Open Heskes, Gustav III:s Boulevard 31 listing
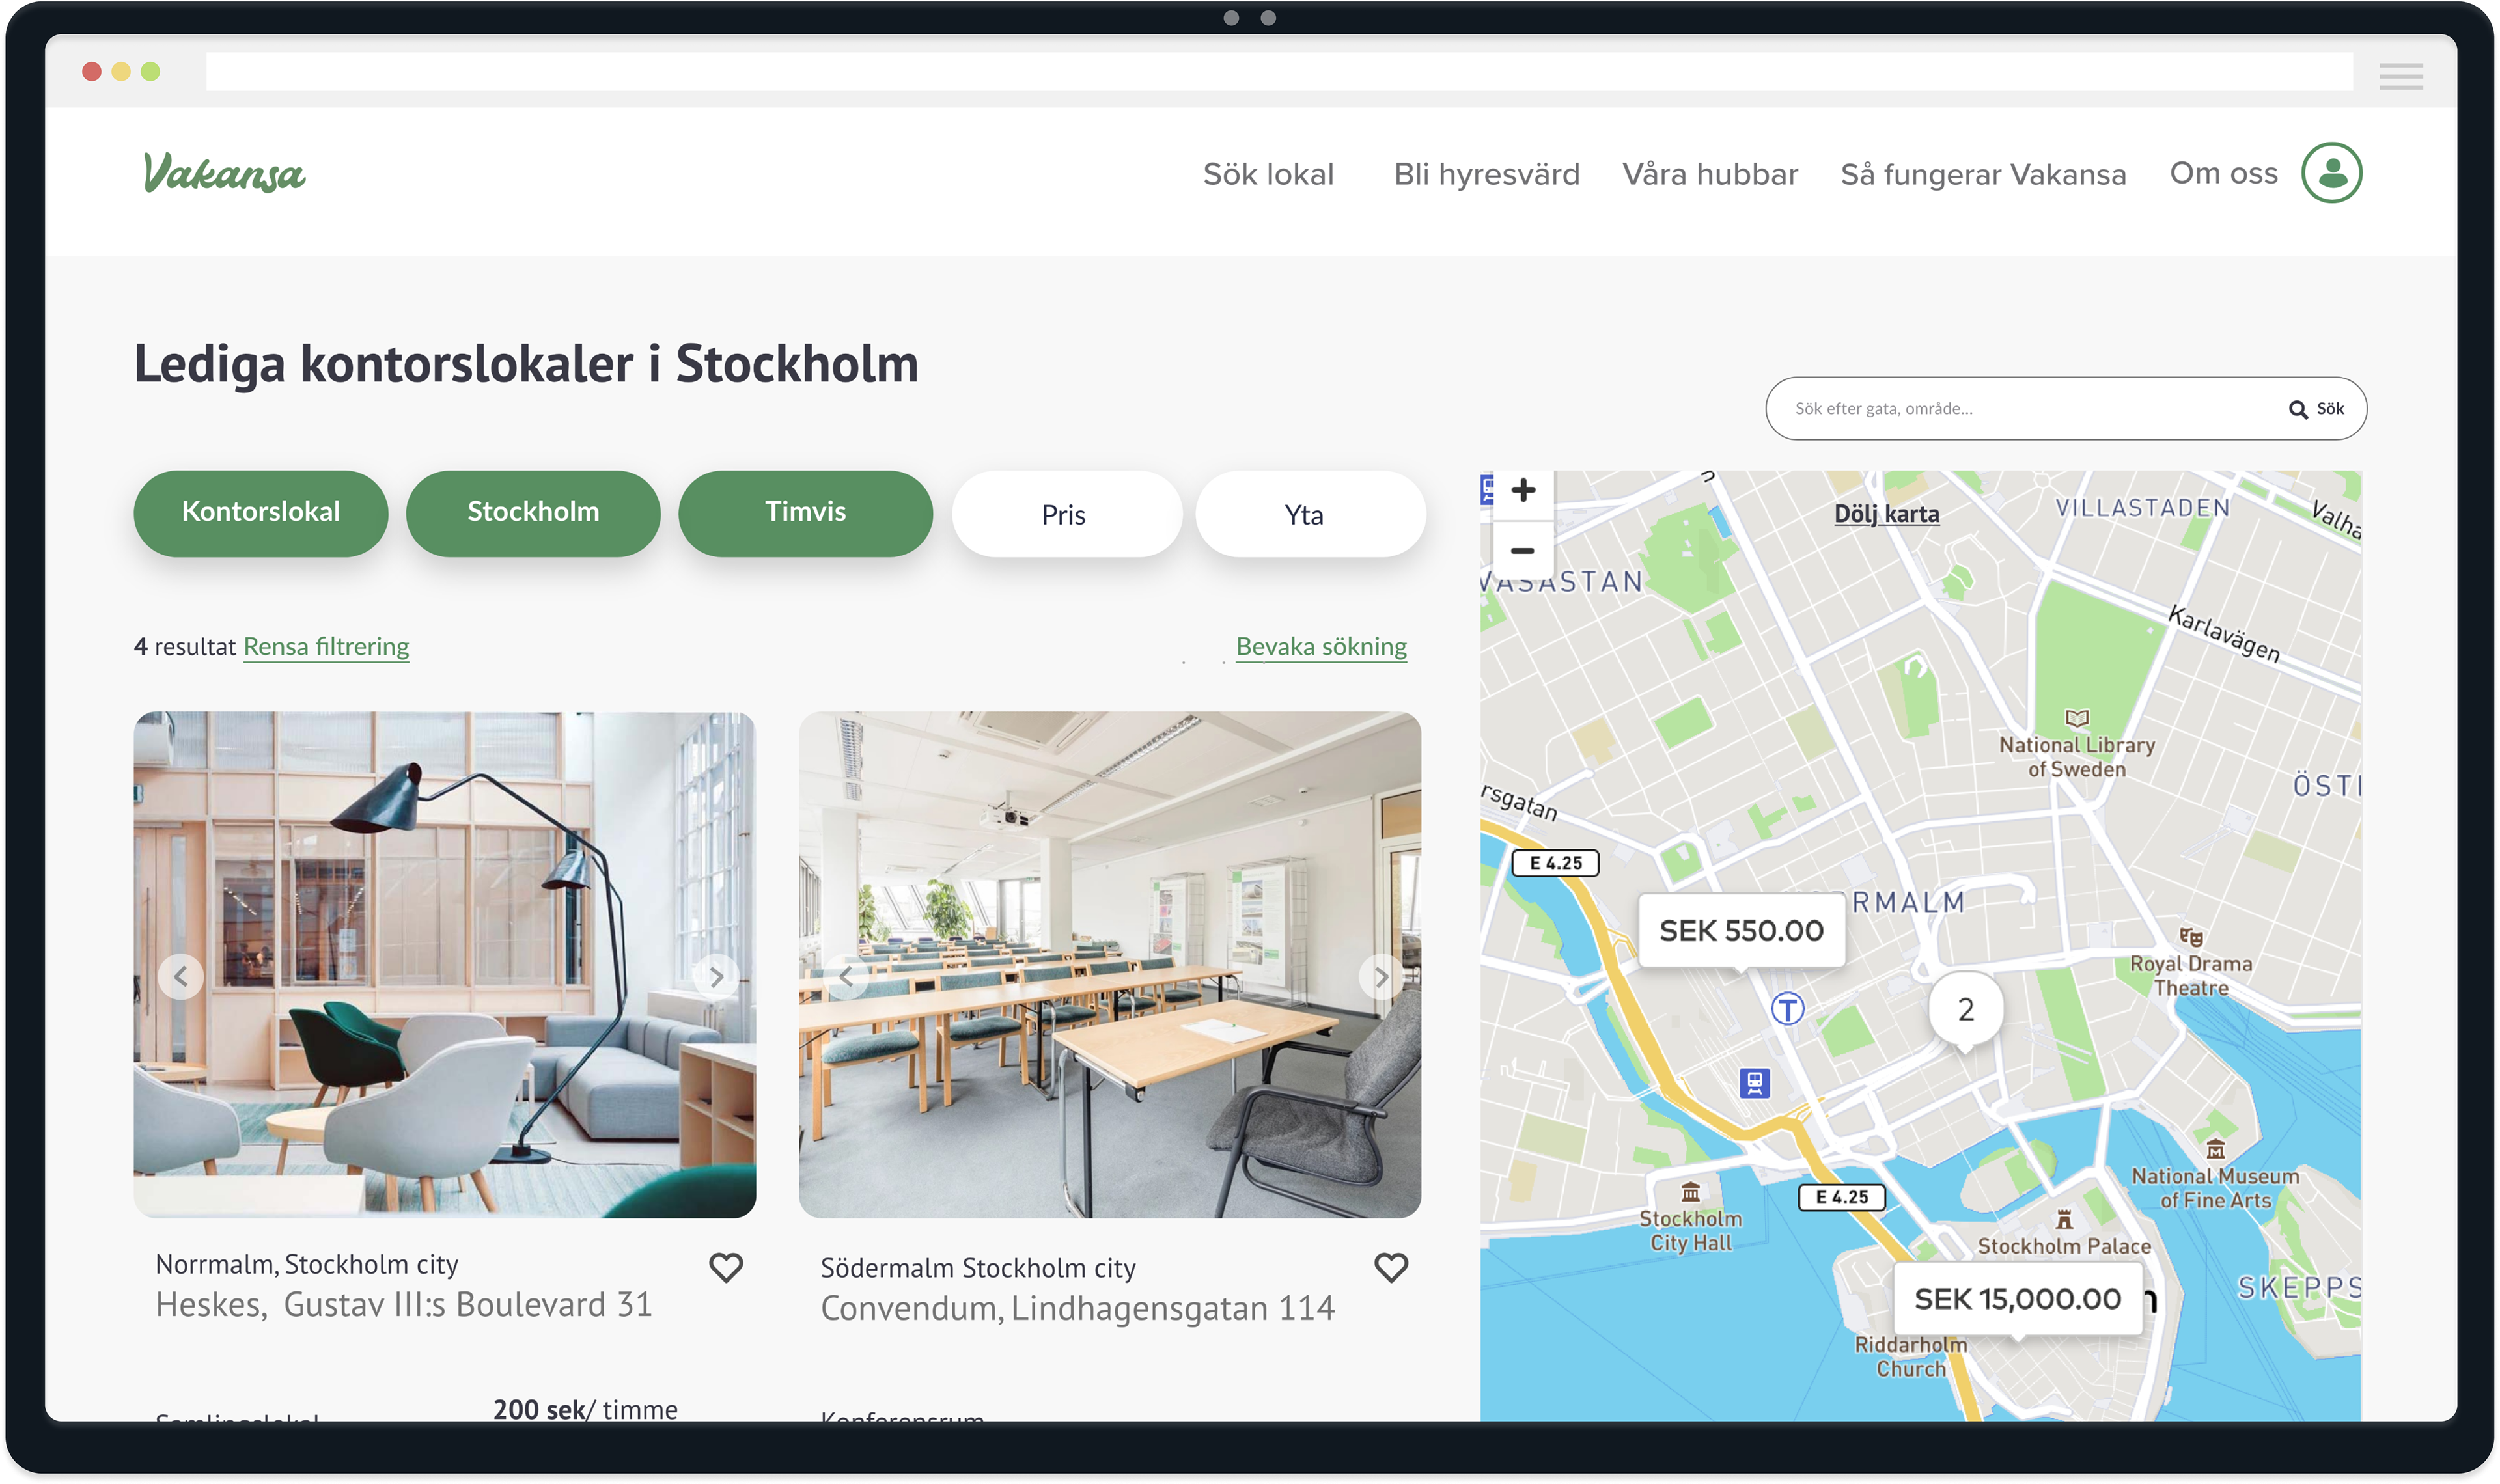Viewport: 2500px width, 1484px height. click(404, 1305)
